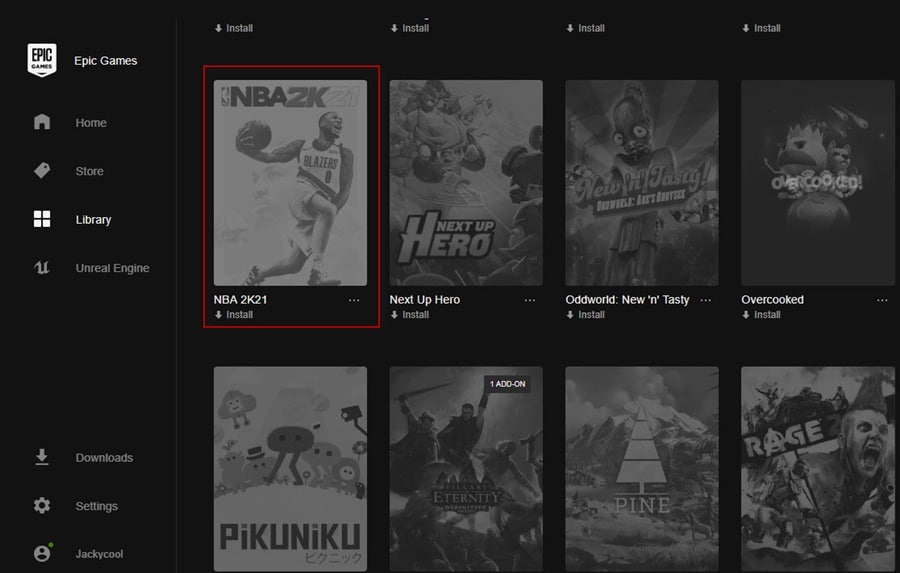Click the Unreal Engine logo icon

point(42,268)
